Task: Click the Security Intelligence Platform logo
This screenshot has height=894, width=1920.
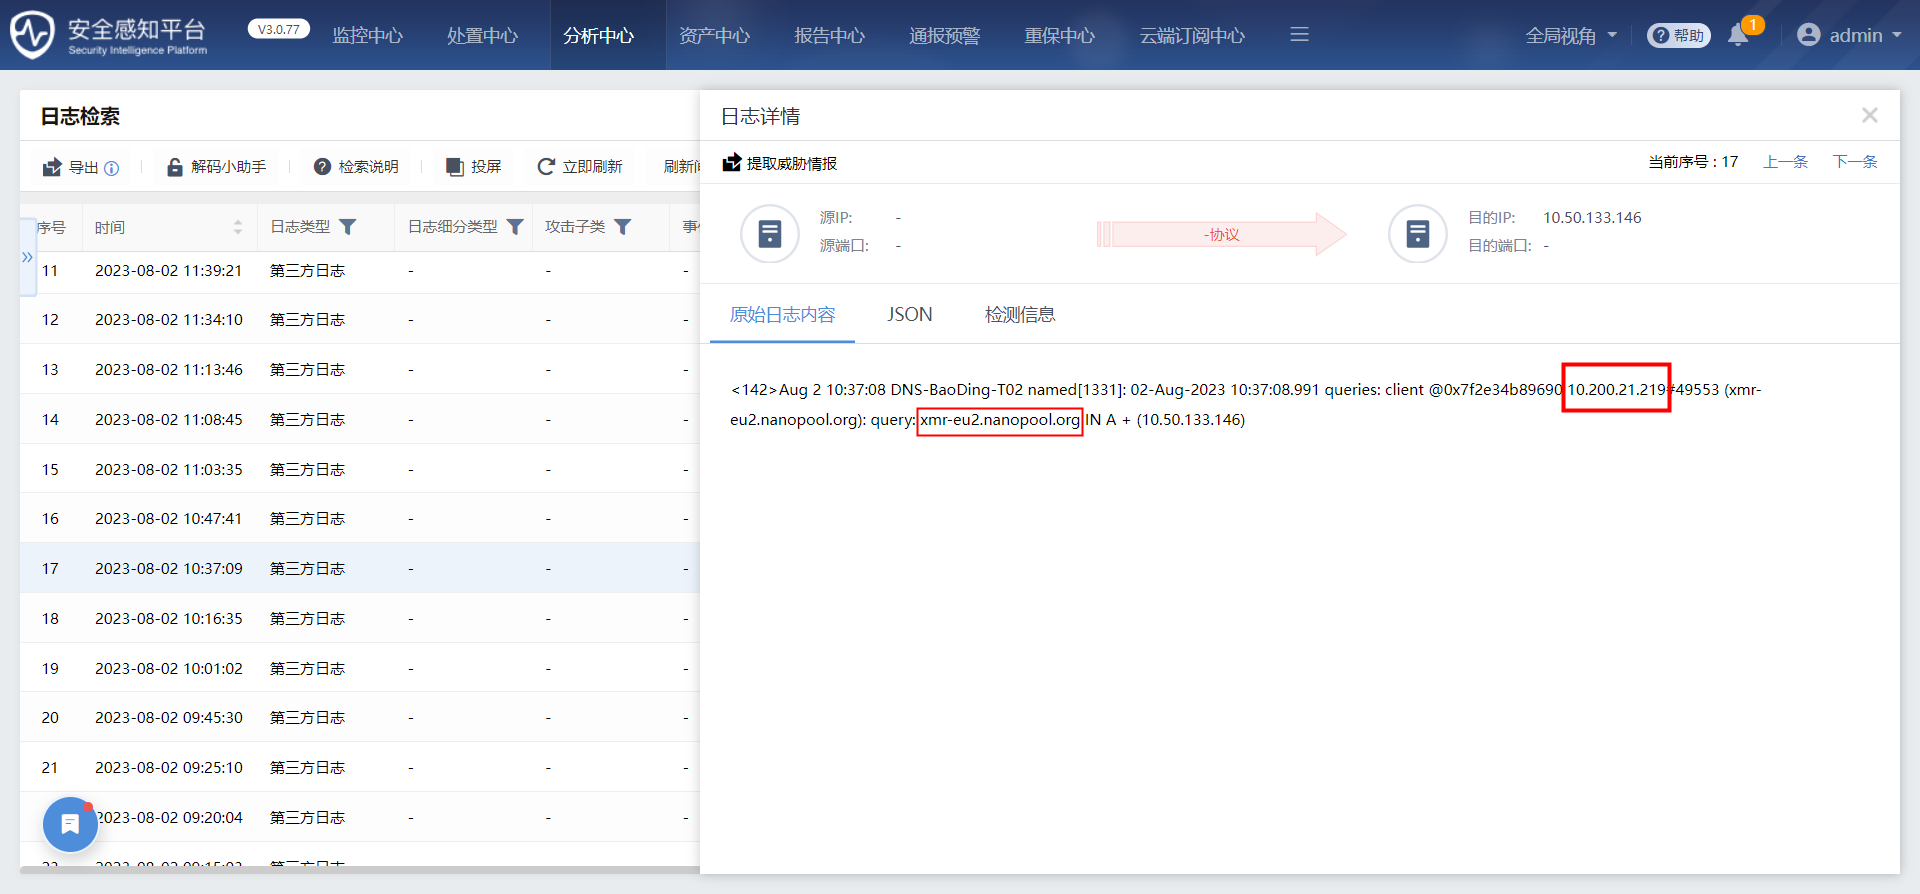Action: [108, 35]
